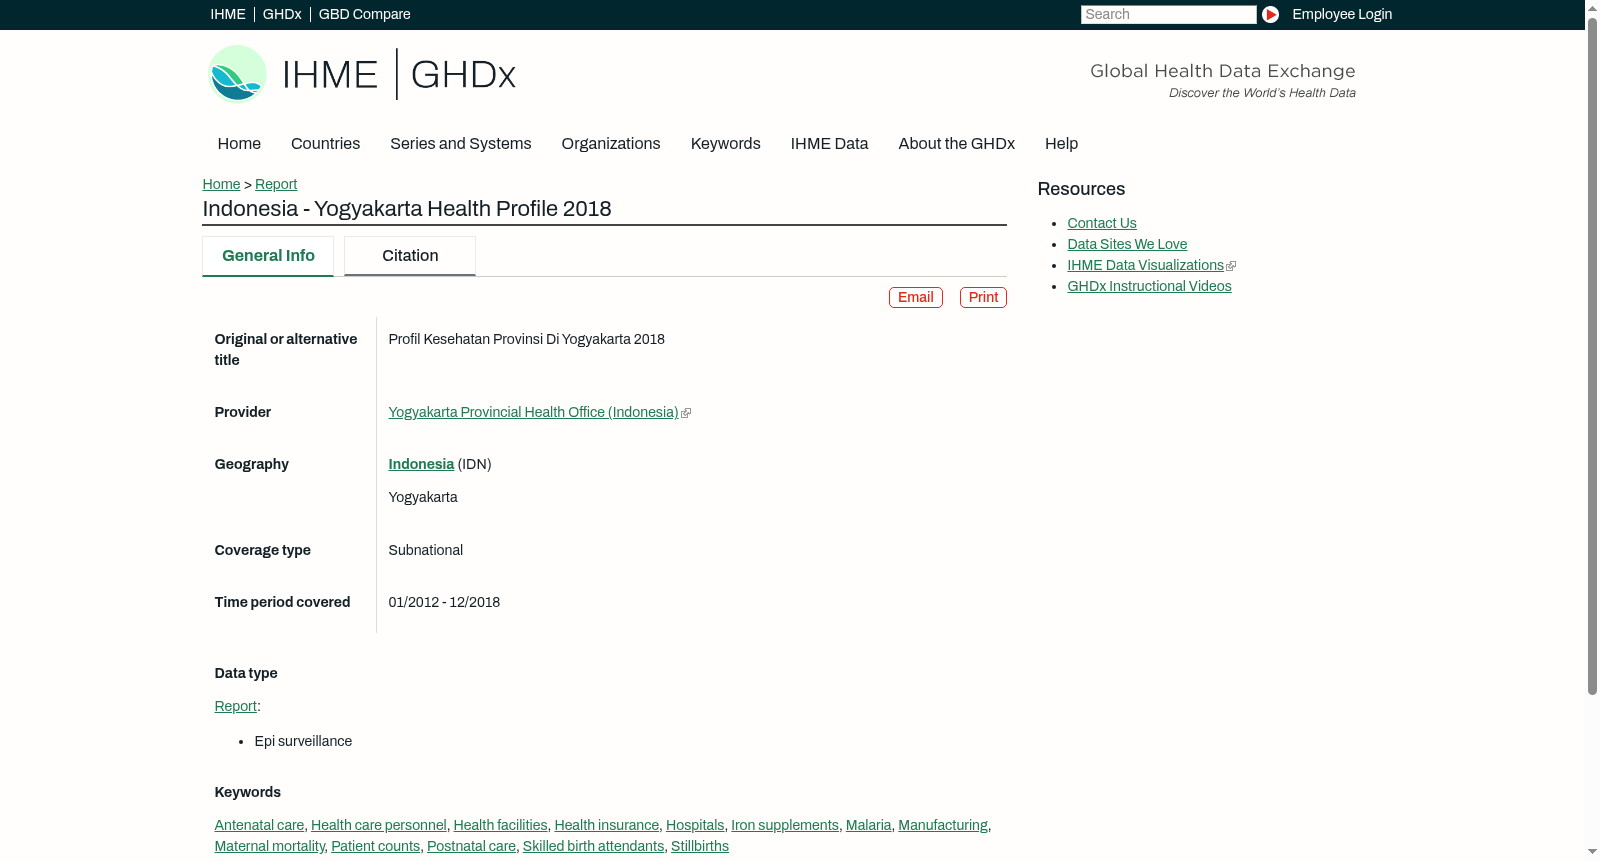This screenshot has height=861, width=1600.
Task: Open the Manufacturing keyword link
Action: pos(943,825)
